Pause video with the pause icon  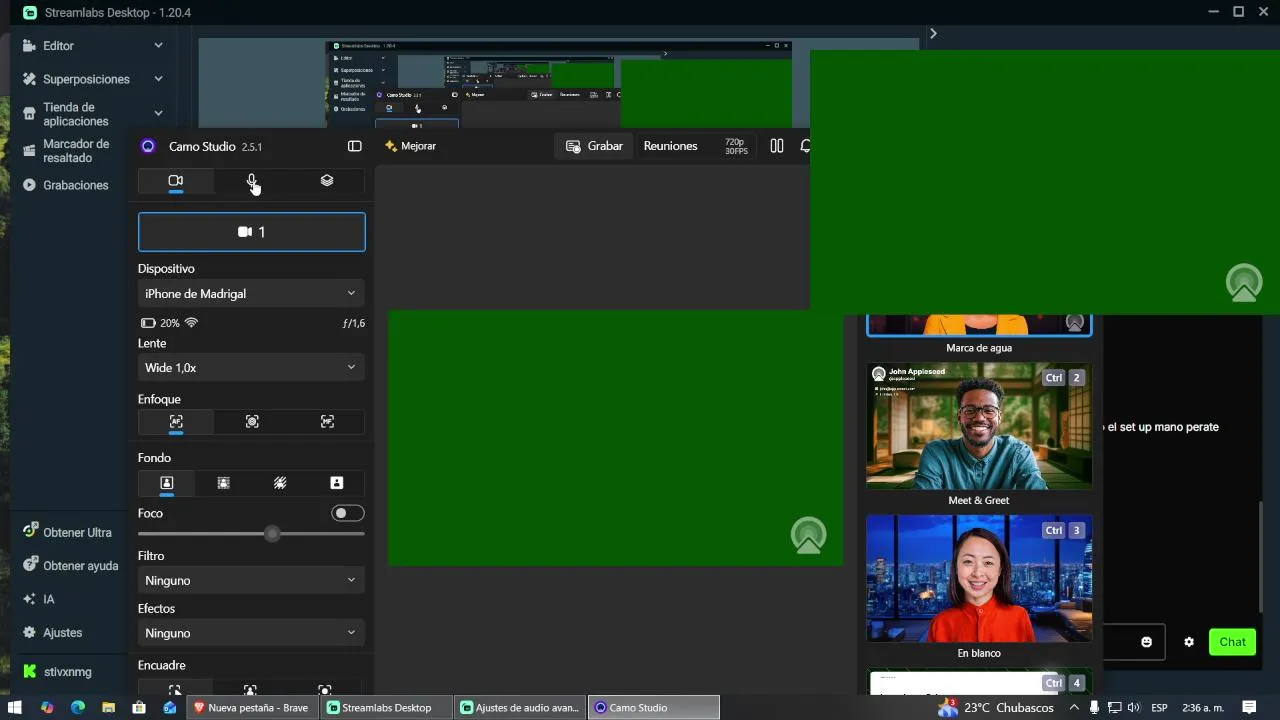(x=777, y=146)
